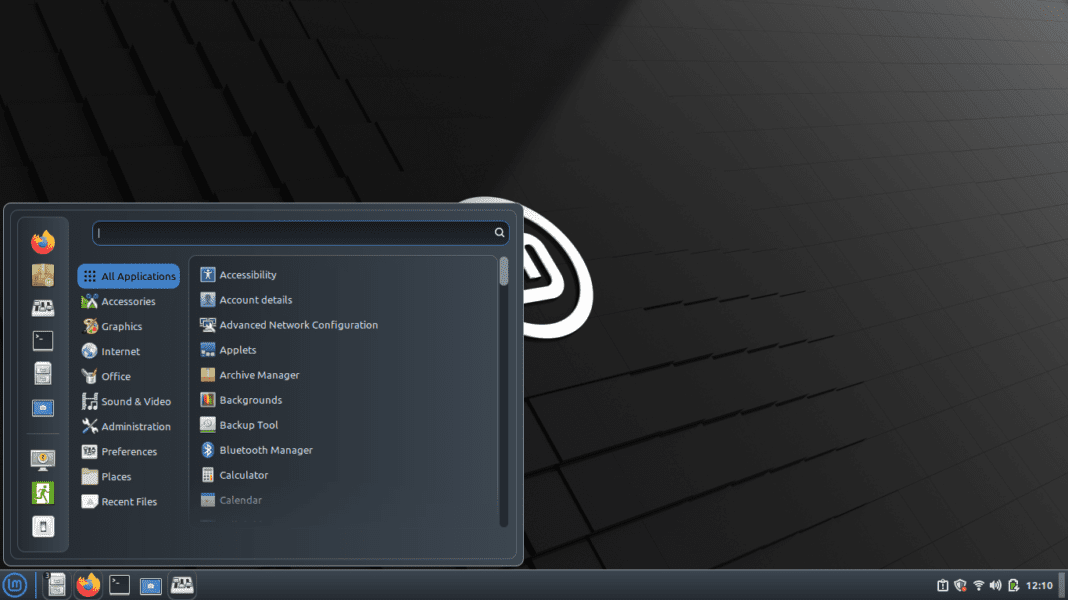Open System Settings from the menu sidebar
The height and width of the screenshot is (600, 1068).
click(42, 408)
